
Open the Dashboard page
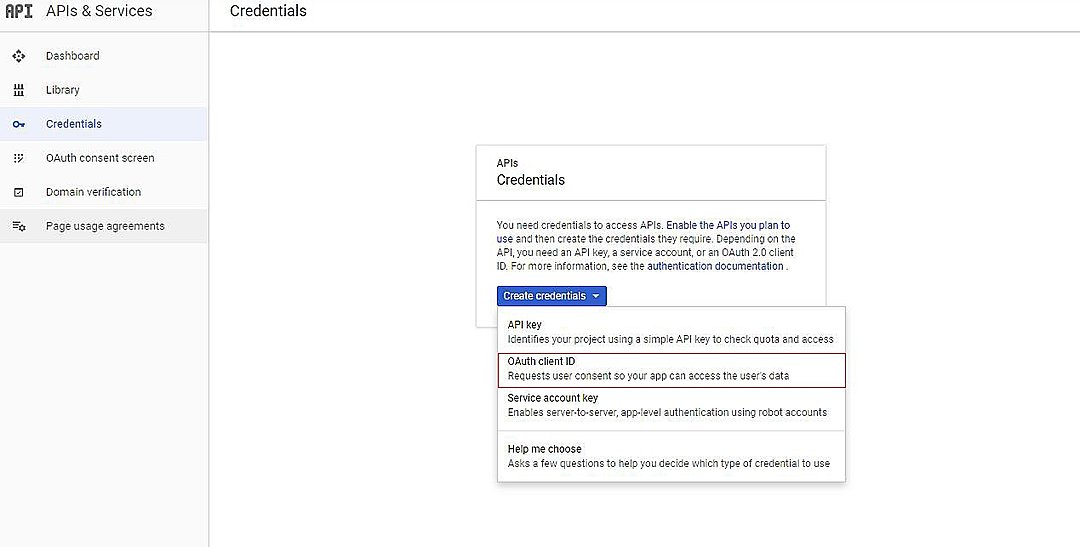(73, 56)
